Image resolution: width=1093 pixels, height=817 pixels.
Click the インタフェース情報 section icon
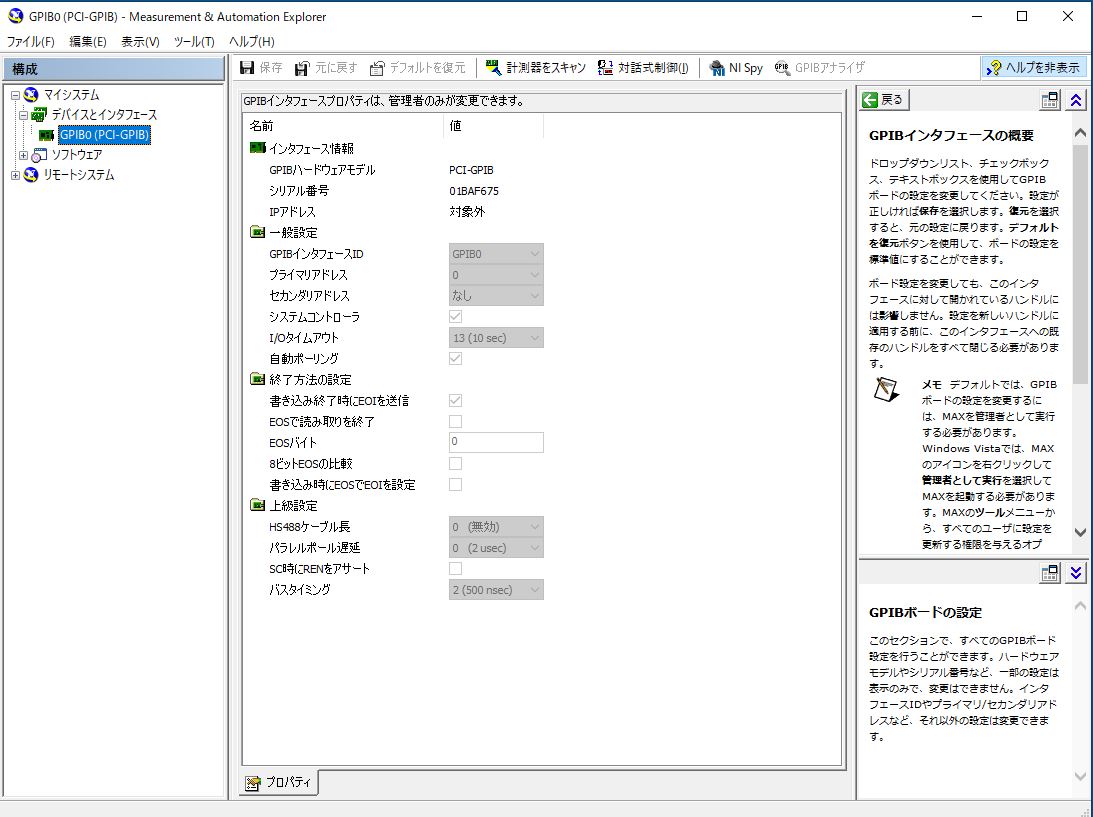click(x=257, y=148)
